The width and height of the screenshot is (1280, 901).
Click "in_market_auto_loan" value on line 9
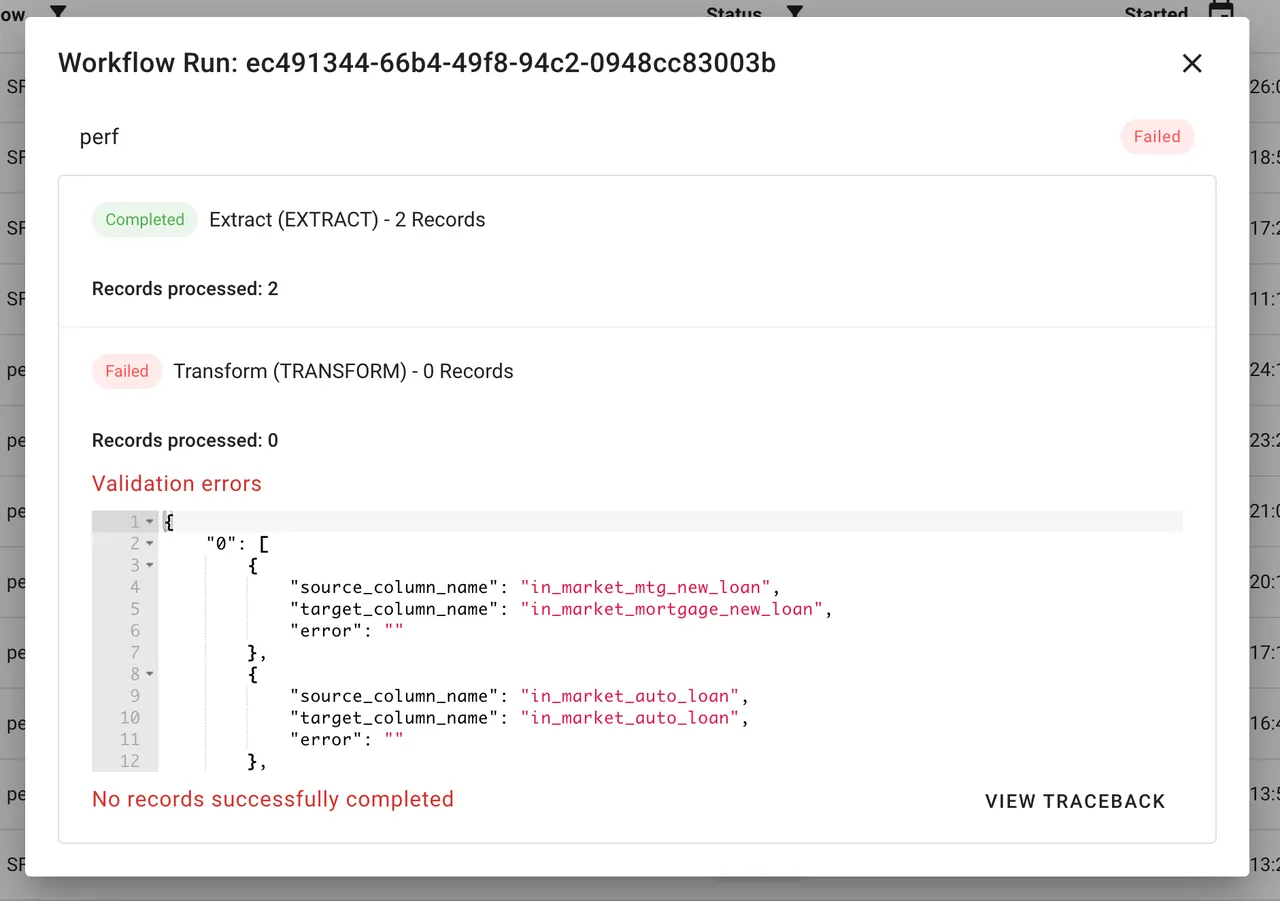point(629,696)
